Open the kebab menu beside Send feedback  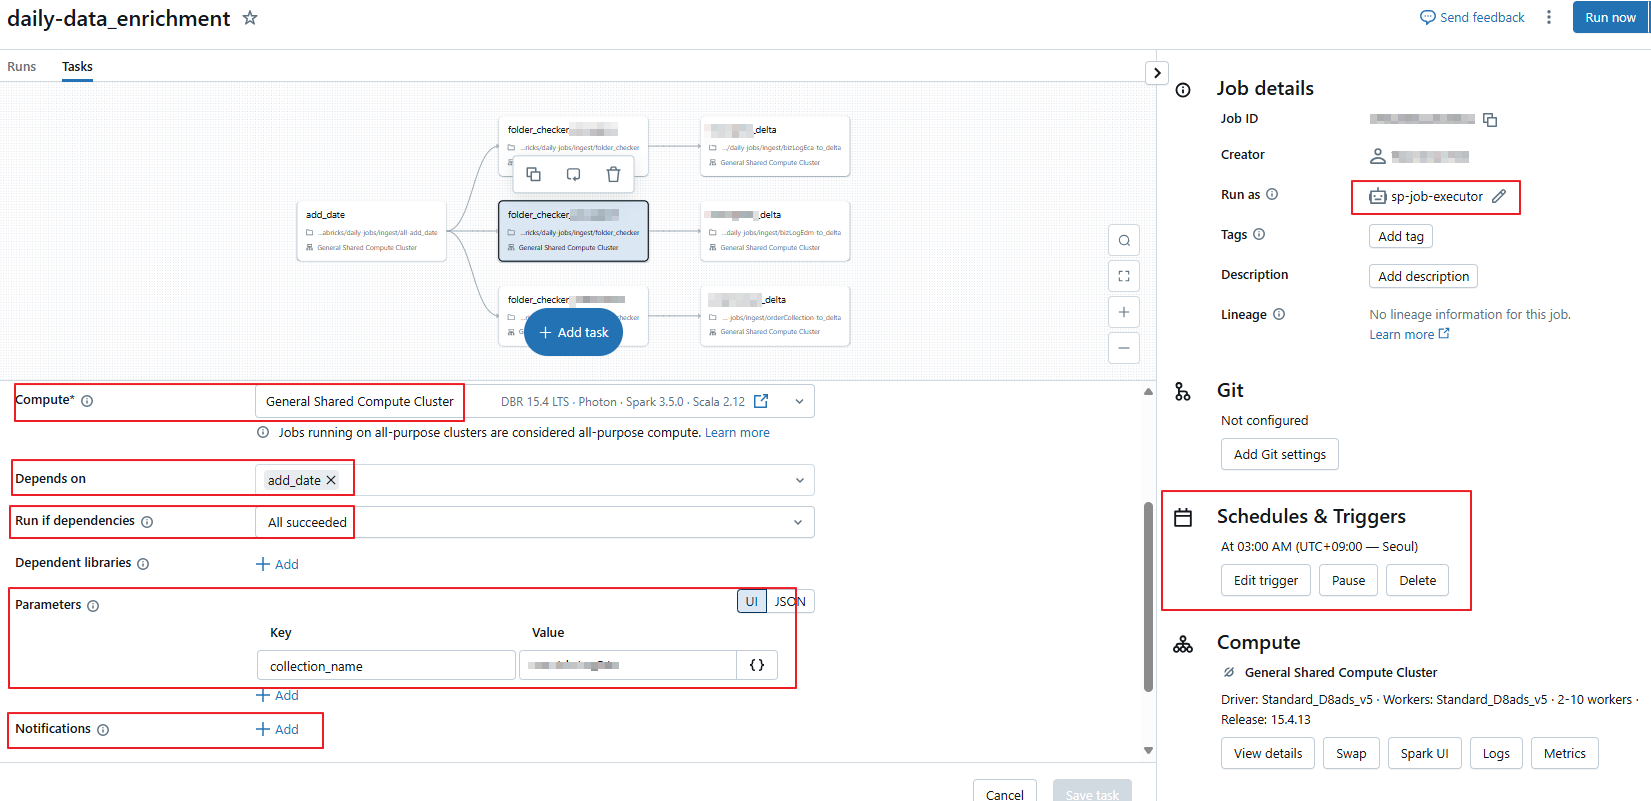point(1549,17)
